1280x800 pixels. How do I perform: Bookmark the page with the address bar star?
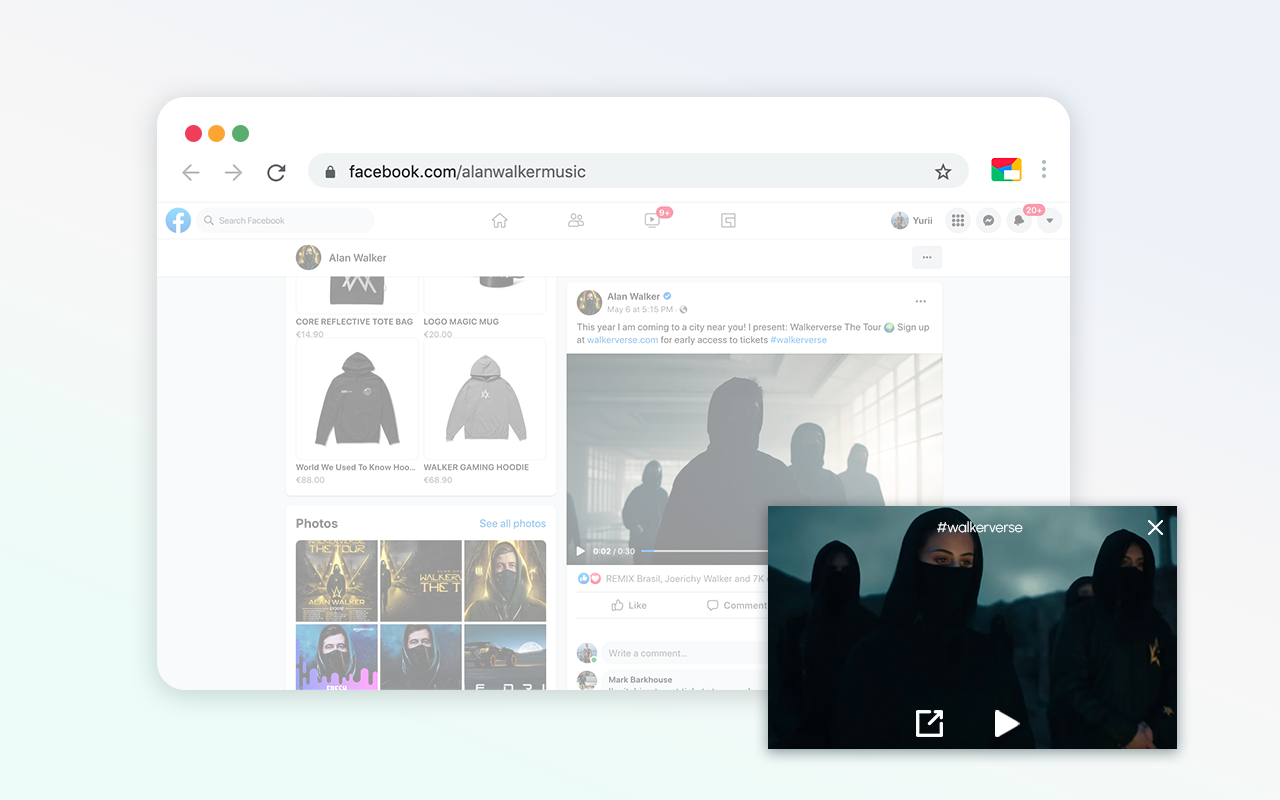(x=943, y=171)
